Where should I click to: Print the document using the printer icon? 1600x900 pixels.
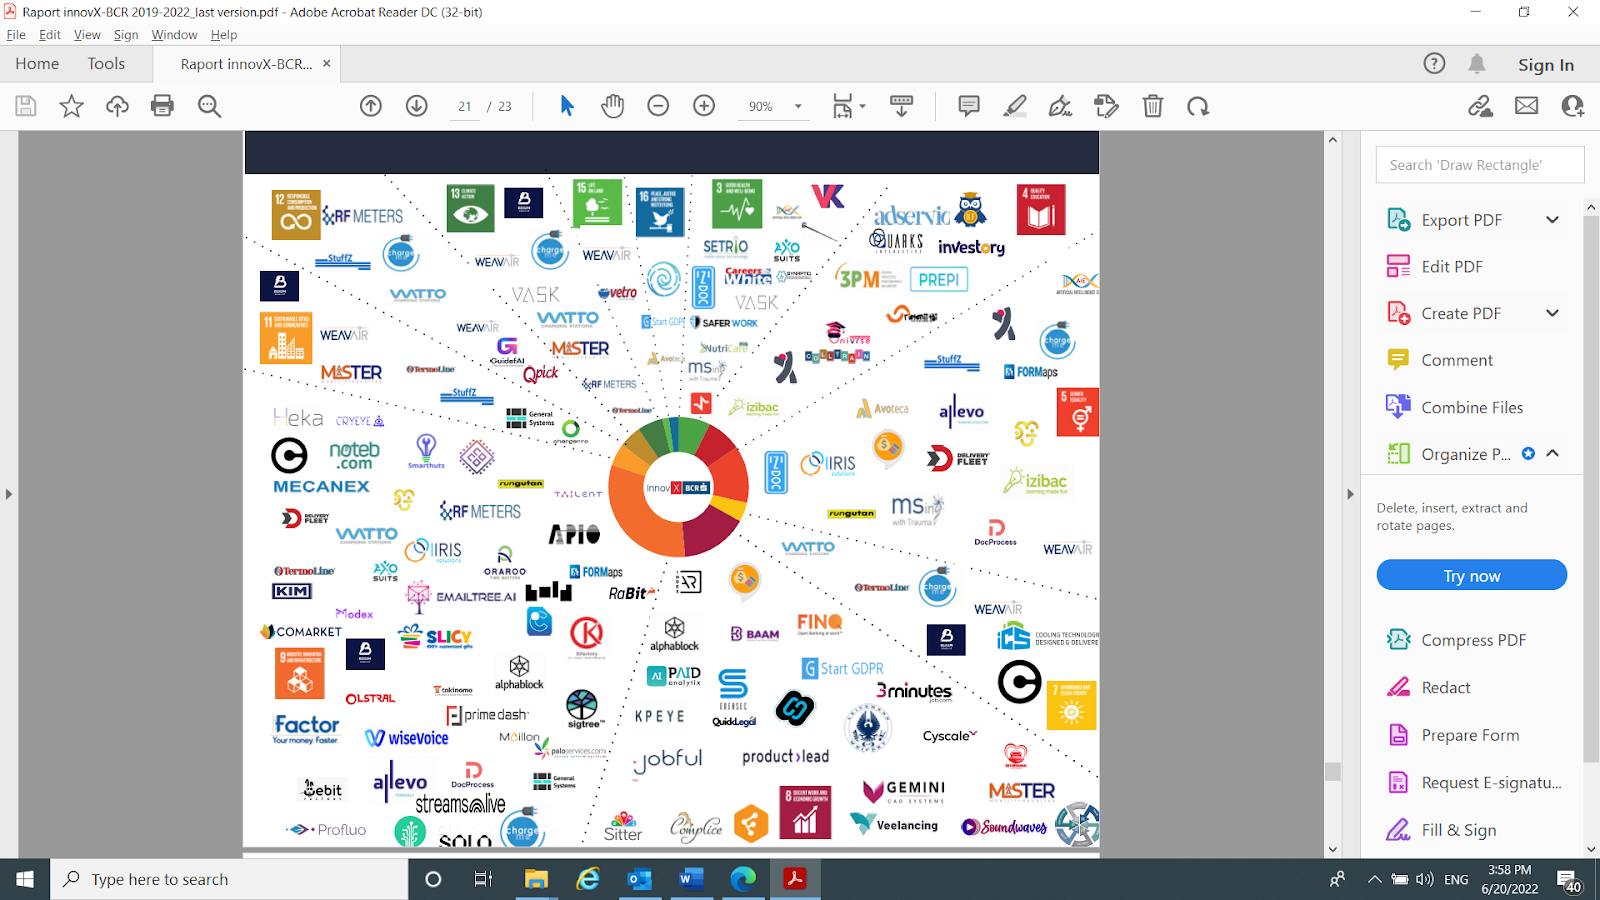point(162,106)
